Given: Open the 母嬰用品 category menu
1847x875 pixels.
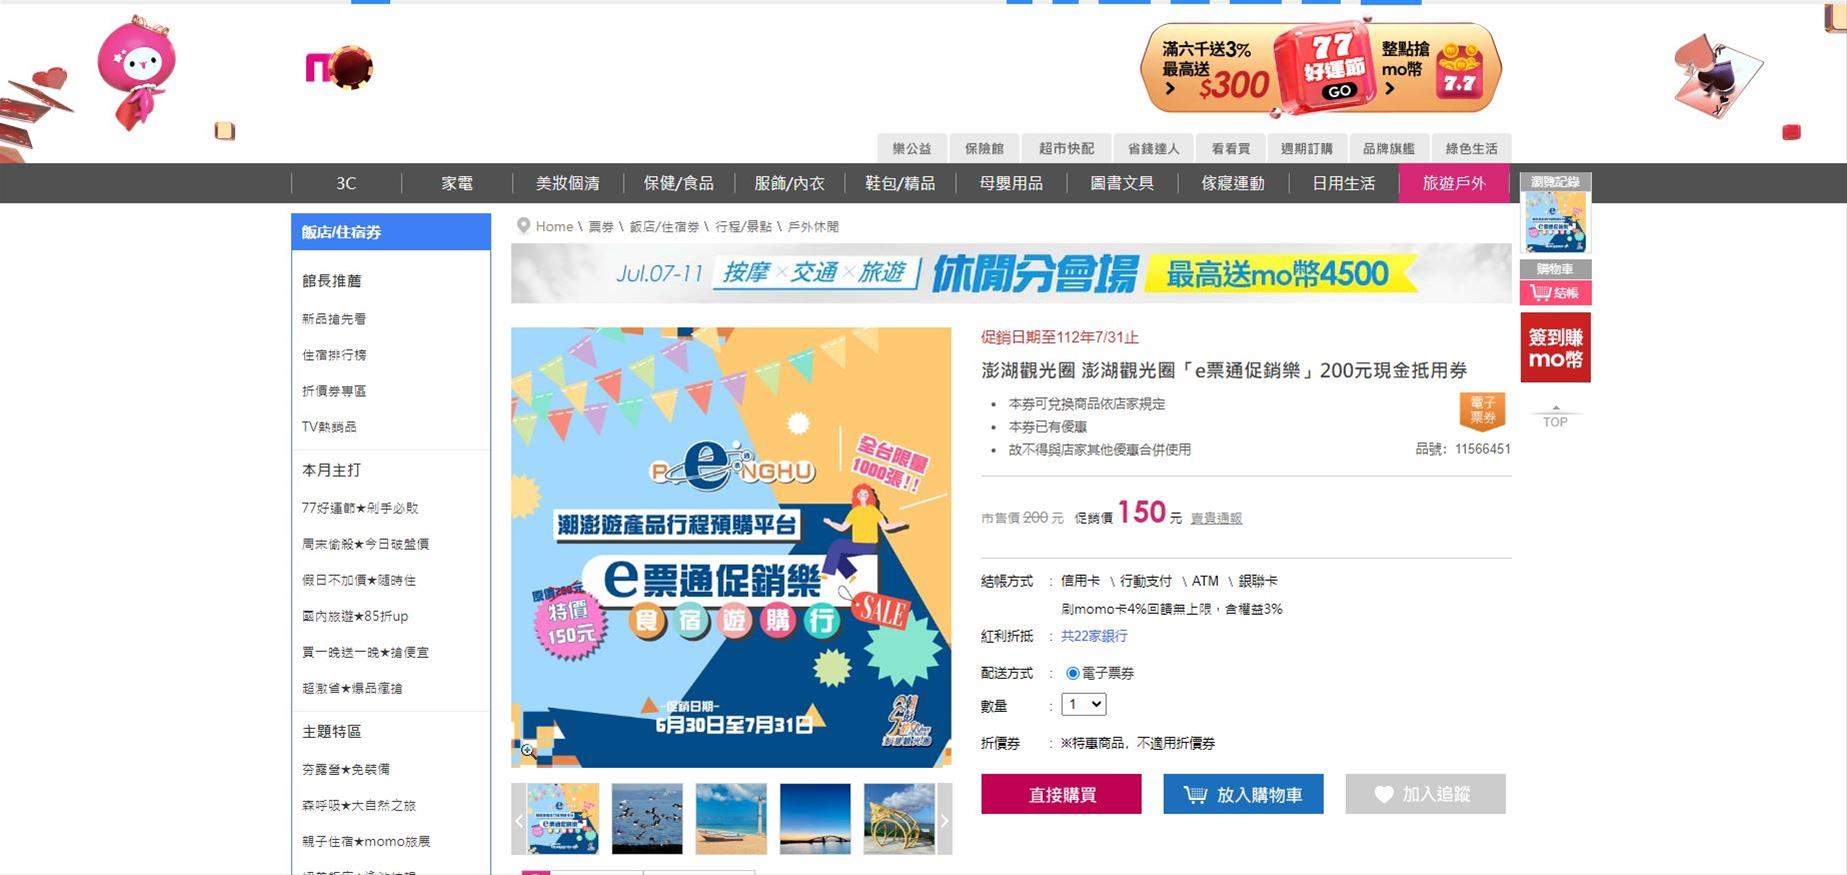Looking at the screenshot, I should point(1011,183).
